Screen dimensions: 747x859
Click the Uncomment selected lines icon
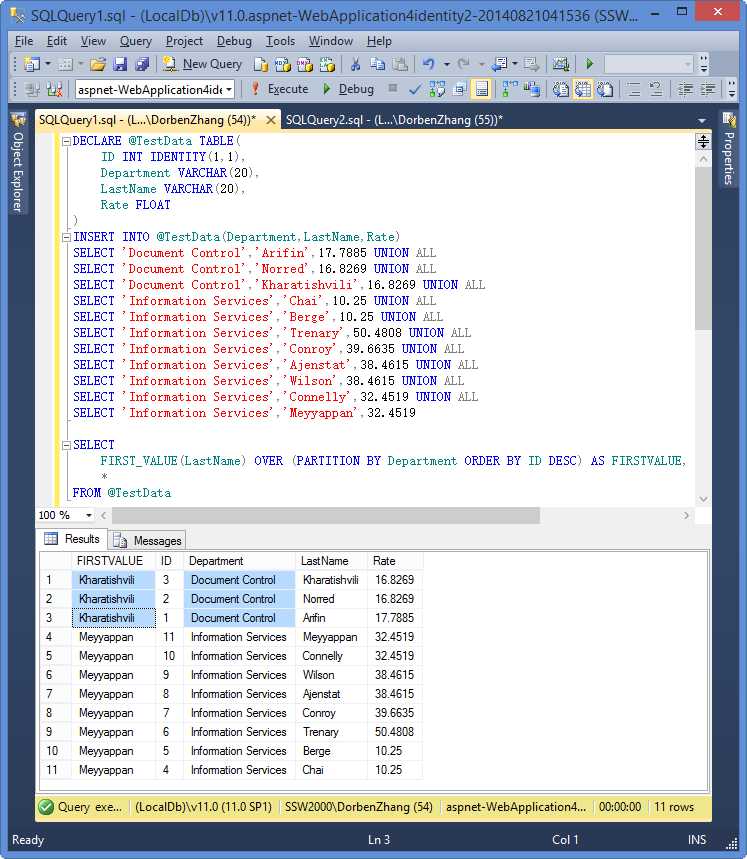(656, 89)
